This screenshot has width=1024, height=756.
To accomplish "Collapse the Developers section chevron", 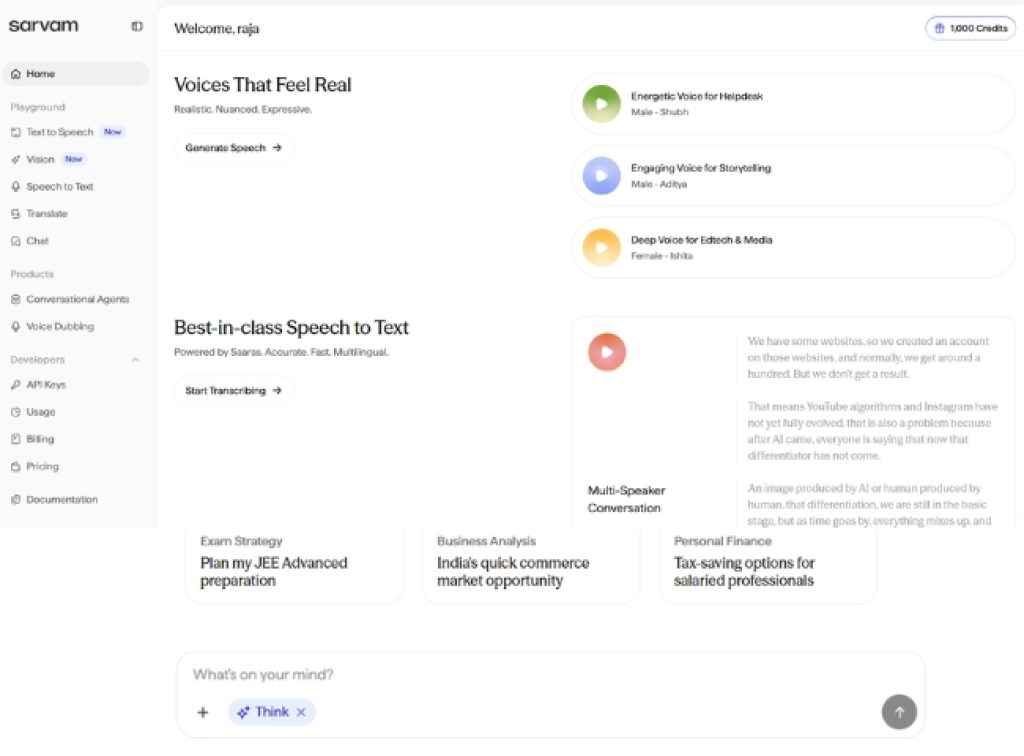I will (136, 360).
